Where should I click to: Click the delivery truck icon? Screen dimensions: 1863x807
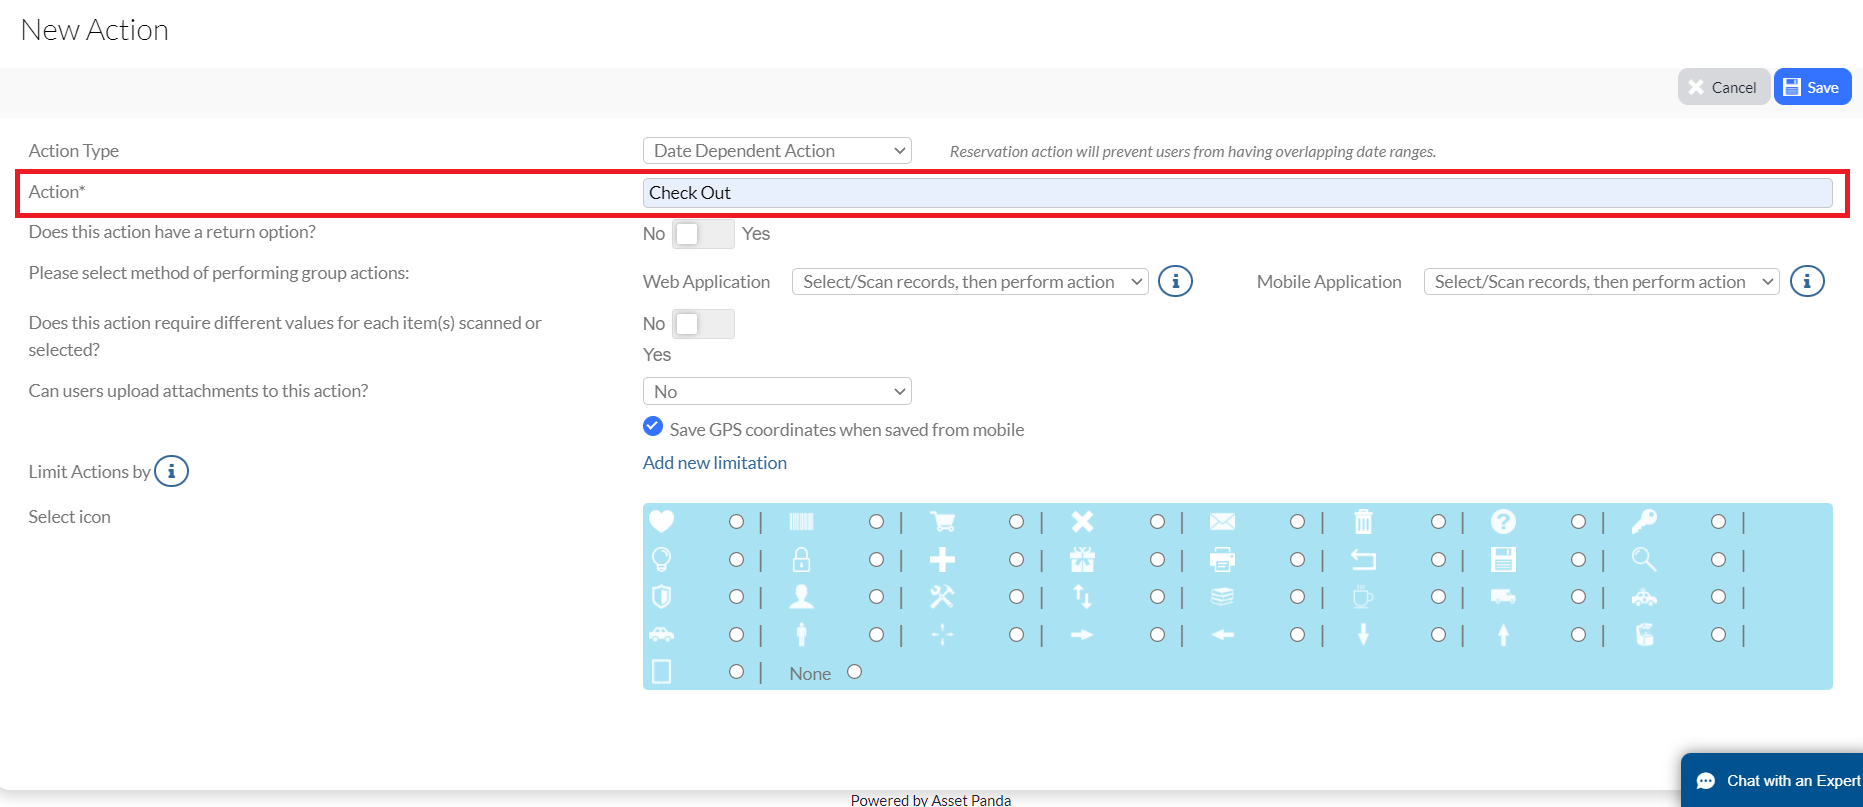click(x=1503, y=597)
